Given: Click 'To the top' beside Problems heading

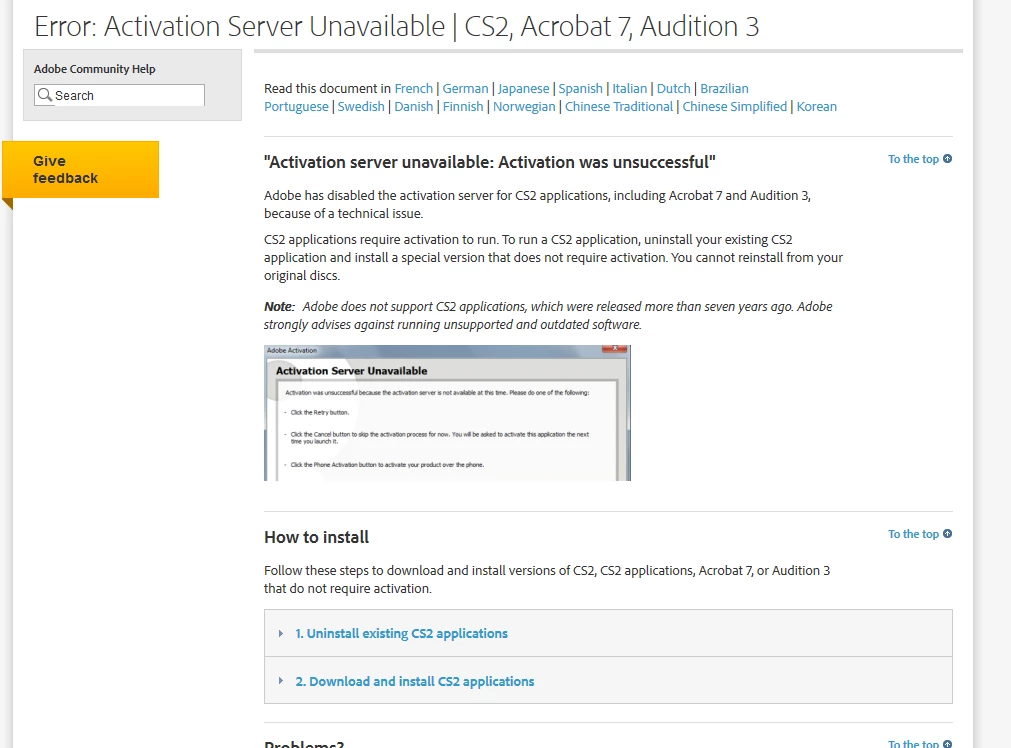Looking at the screenshot, I should 913,743.
